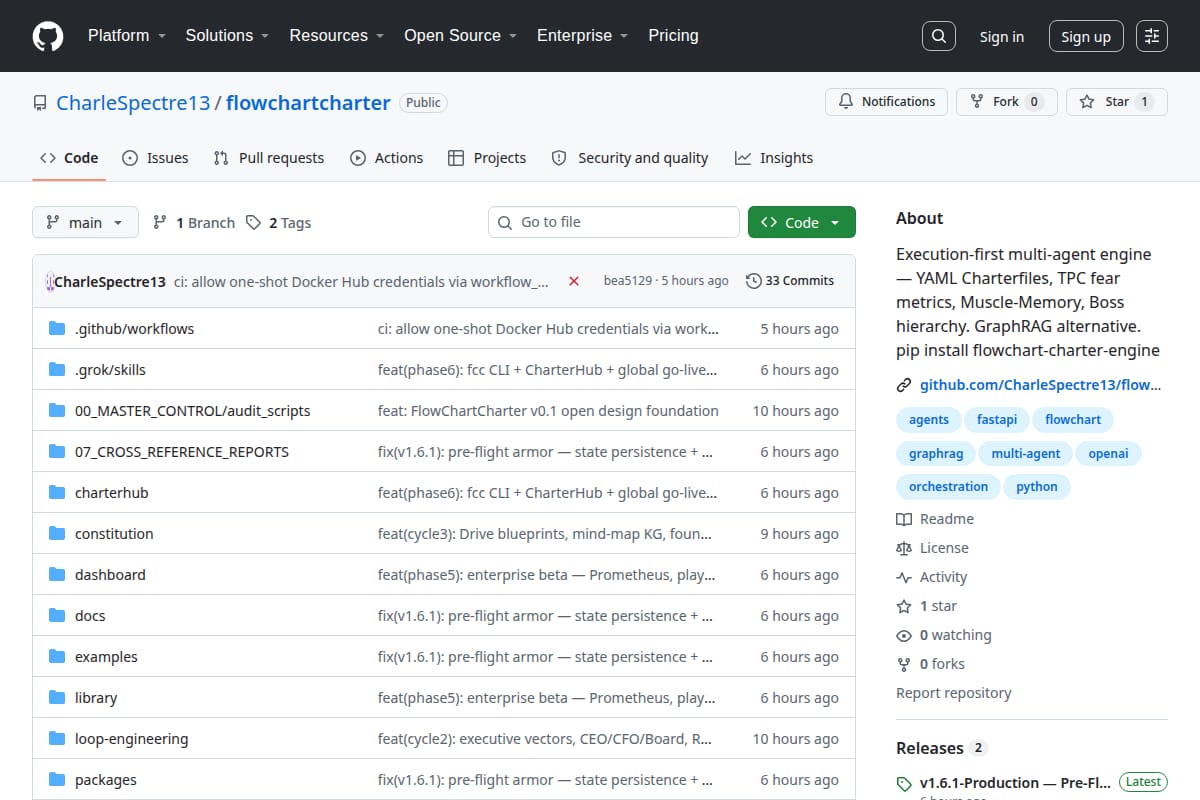Expand the Enterprise menu
The height and width of the screenshot is (800, 1200).
[x=582, y=35]
